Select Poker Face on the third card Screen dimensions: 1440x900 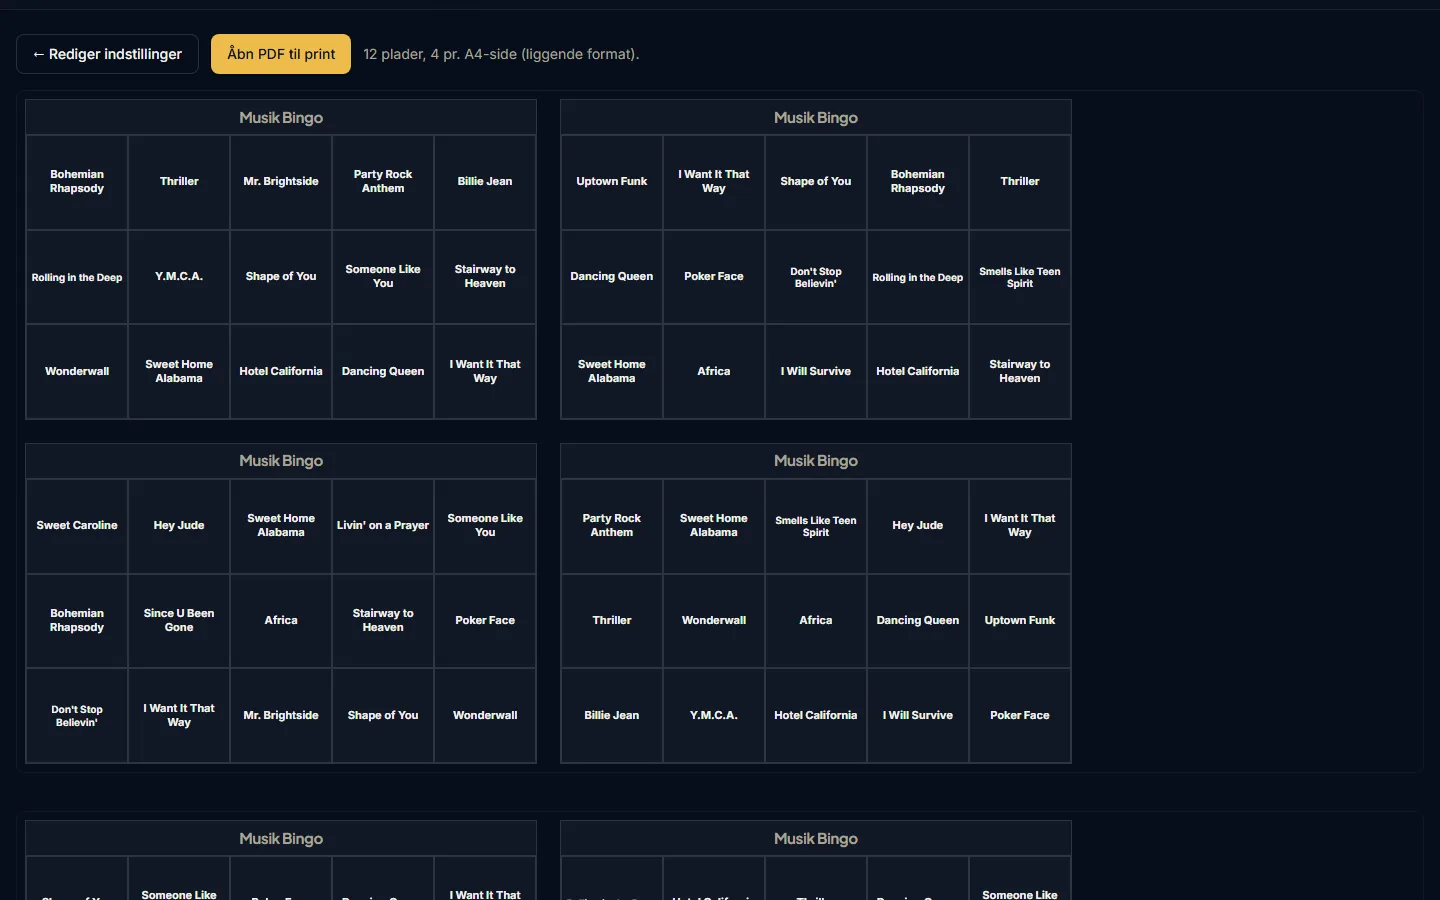pyautogui.click(x=485, y=621)
